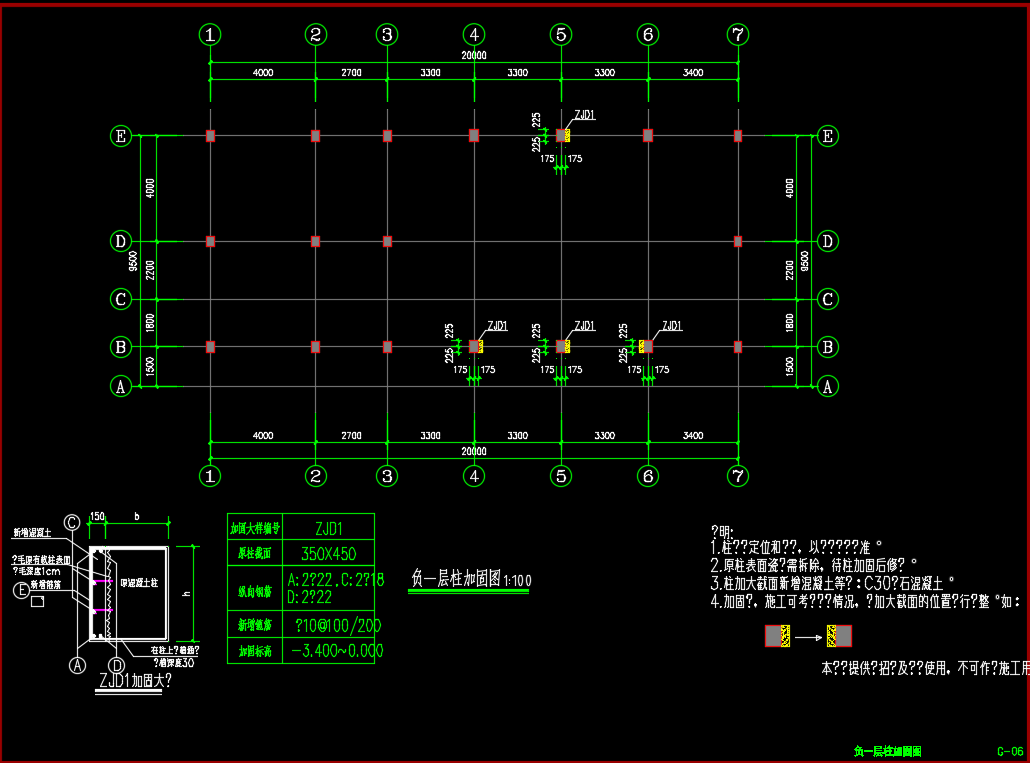The width and height of the screenshot is (1030, 763).
Task: Select the G-06 sheet number text
Action: (x=1010, y=751)
